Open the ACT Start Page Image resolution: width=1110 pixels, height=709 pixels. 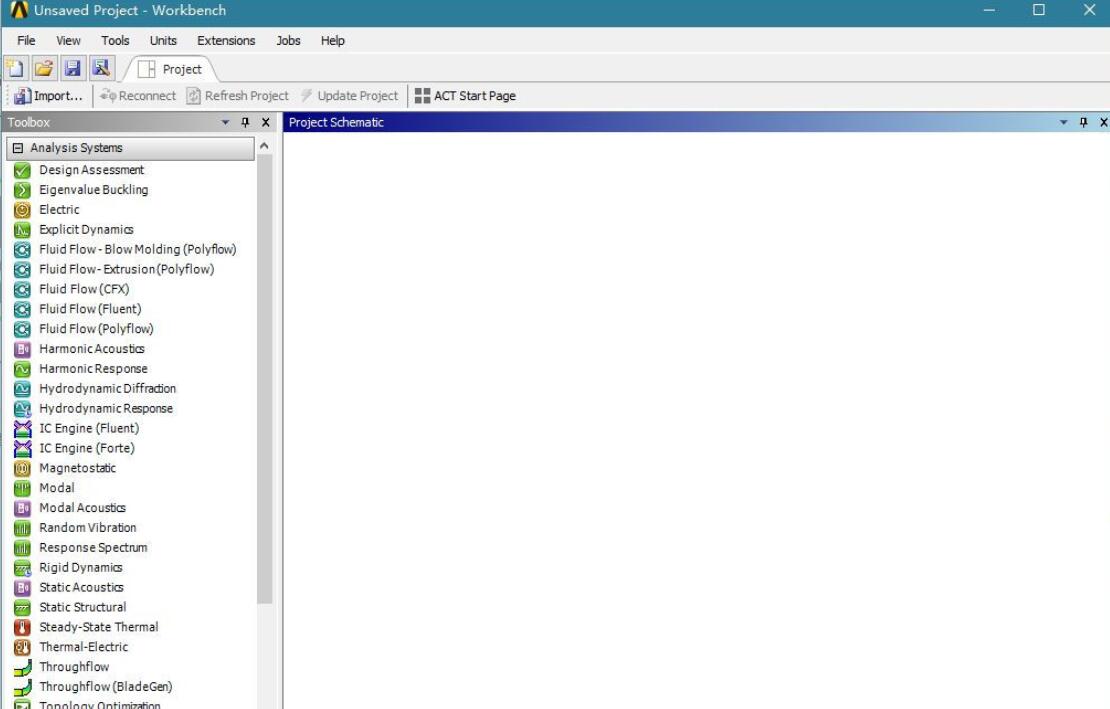pyautogui.click(x=465, y=96)
